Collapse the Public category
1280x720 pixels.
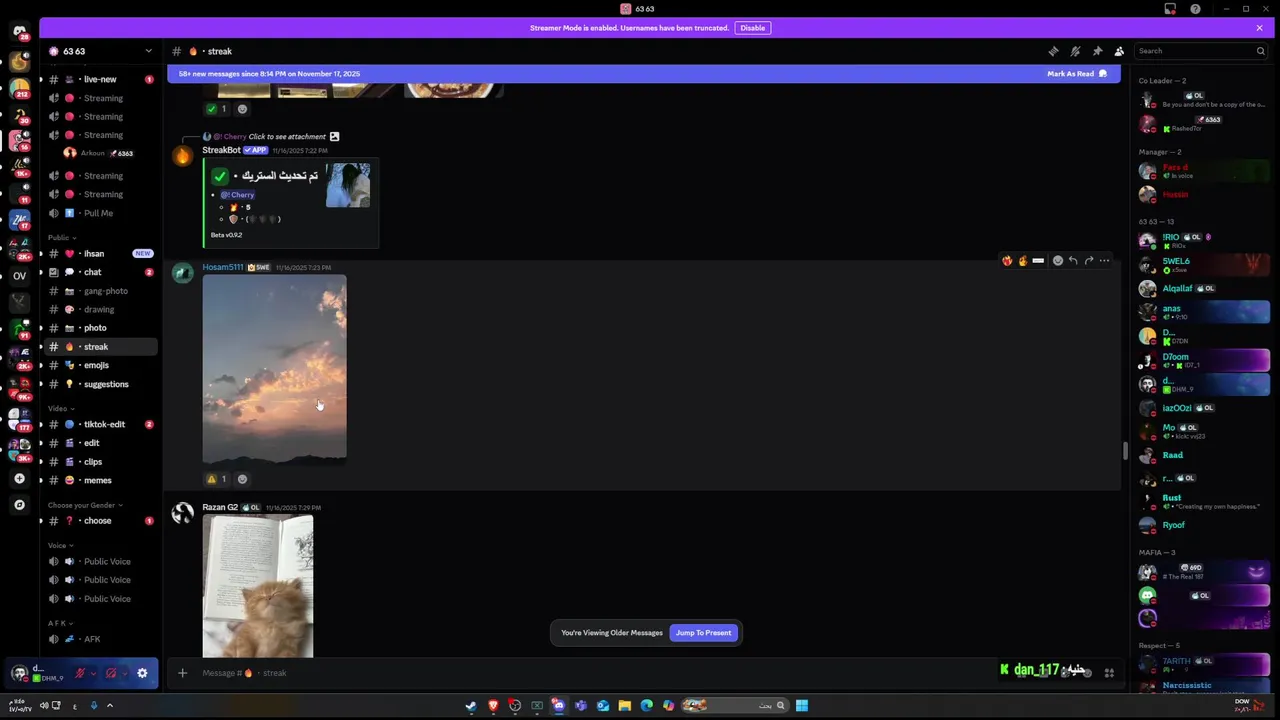[x=61, y=237]
